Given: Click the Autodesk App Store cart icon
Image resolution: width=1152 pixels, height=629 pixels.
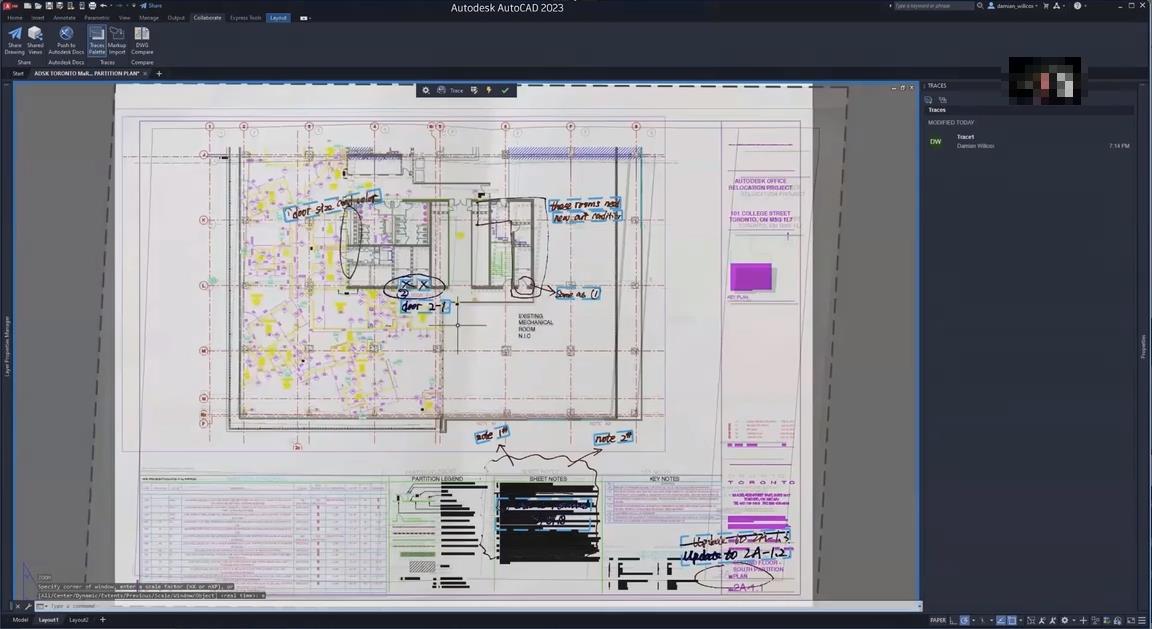Looking at the screenshot, I should pyautogui.click(x=1046, y=6).
